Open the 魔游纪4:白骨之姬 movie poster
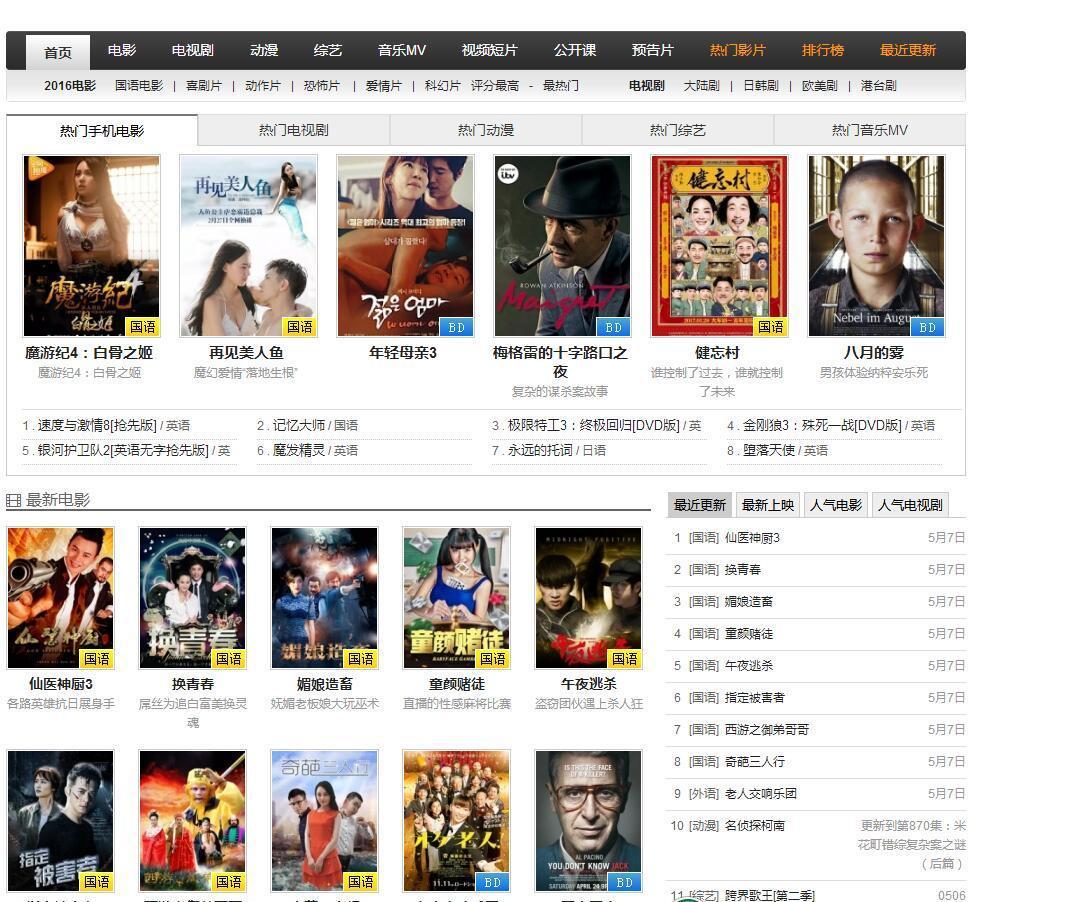The height and width of the screenshot is (902, 1088). (x=91, y=246)
